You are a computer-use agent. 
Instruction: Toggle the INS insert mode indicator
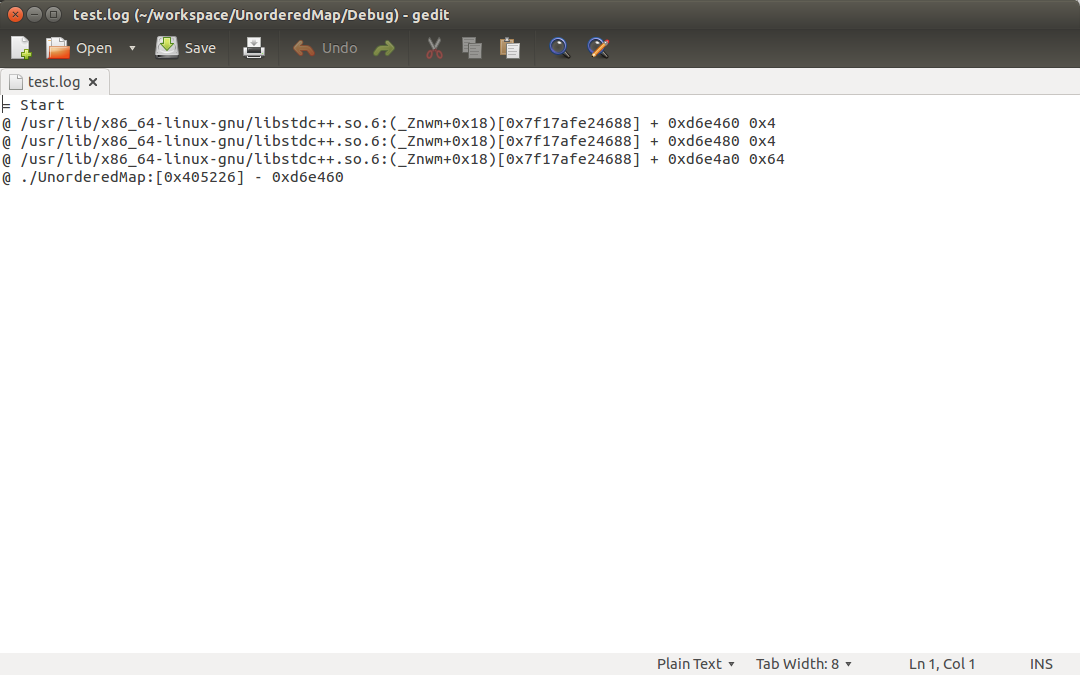pos(1041,664)
